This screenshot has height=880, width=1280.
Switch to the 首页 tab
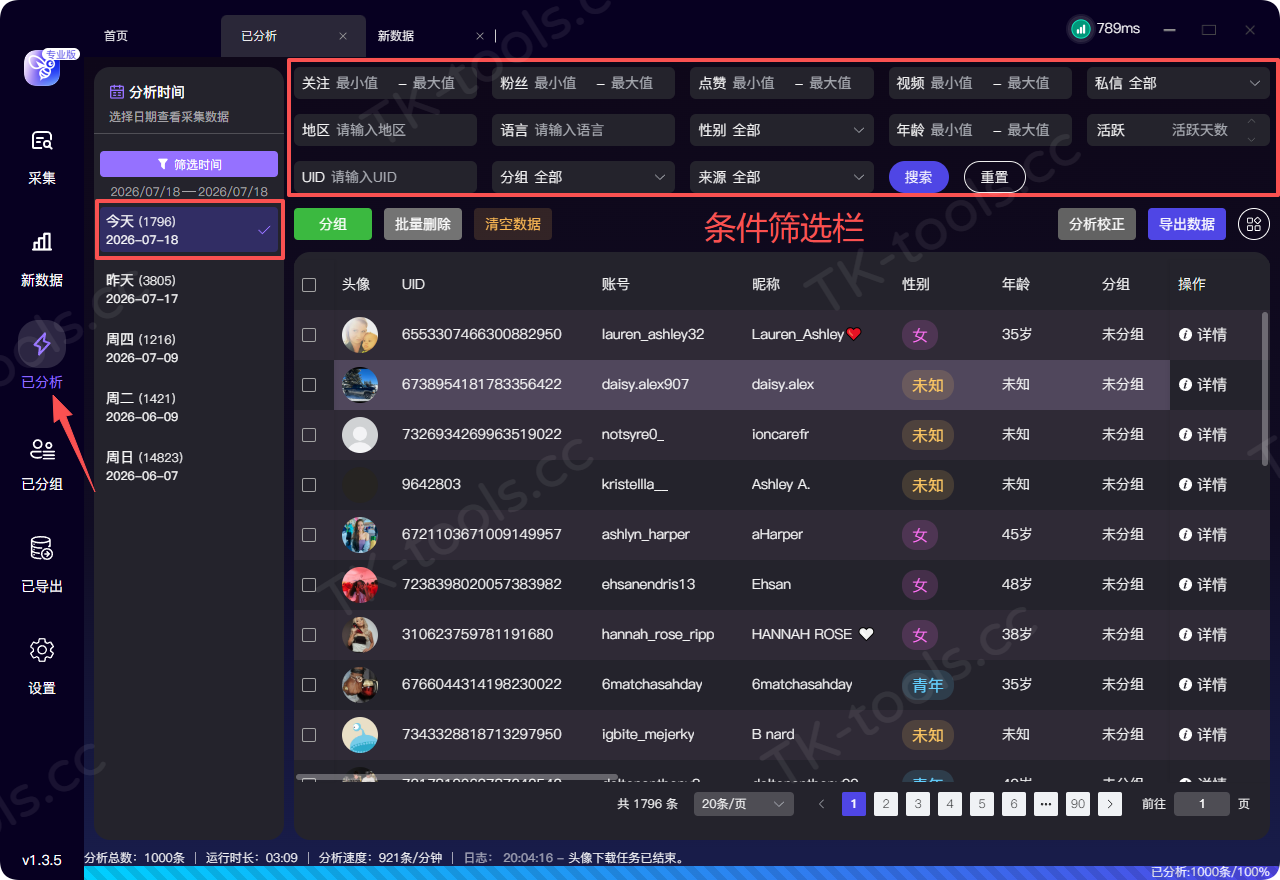(x=116, y=36)
